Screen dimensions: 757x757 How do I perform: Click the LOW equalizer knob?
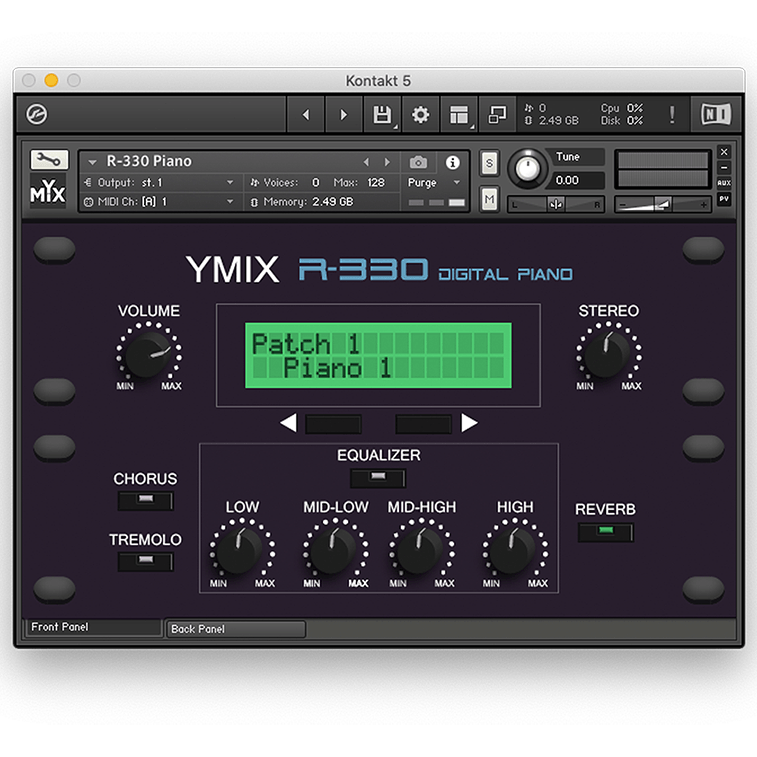[239, 551]
